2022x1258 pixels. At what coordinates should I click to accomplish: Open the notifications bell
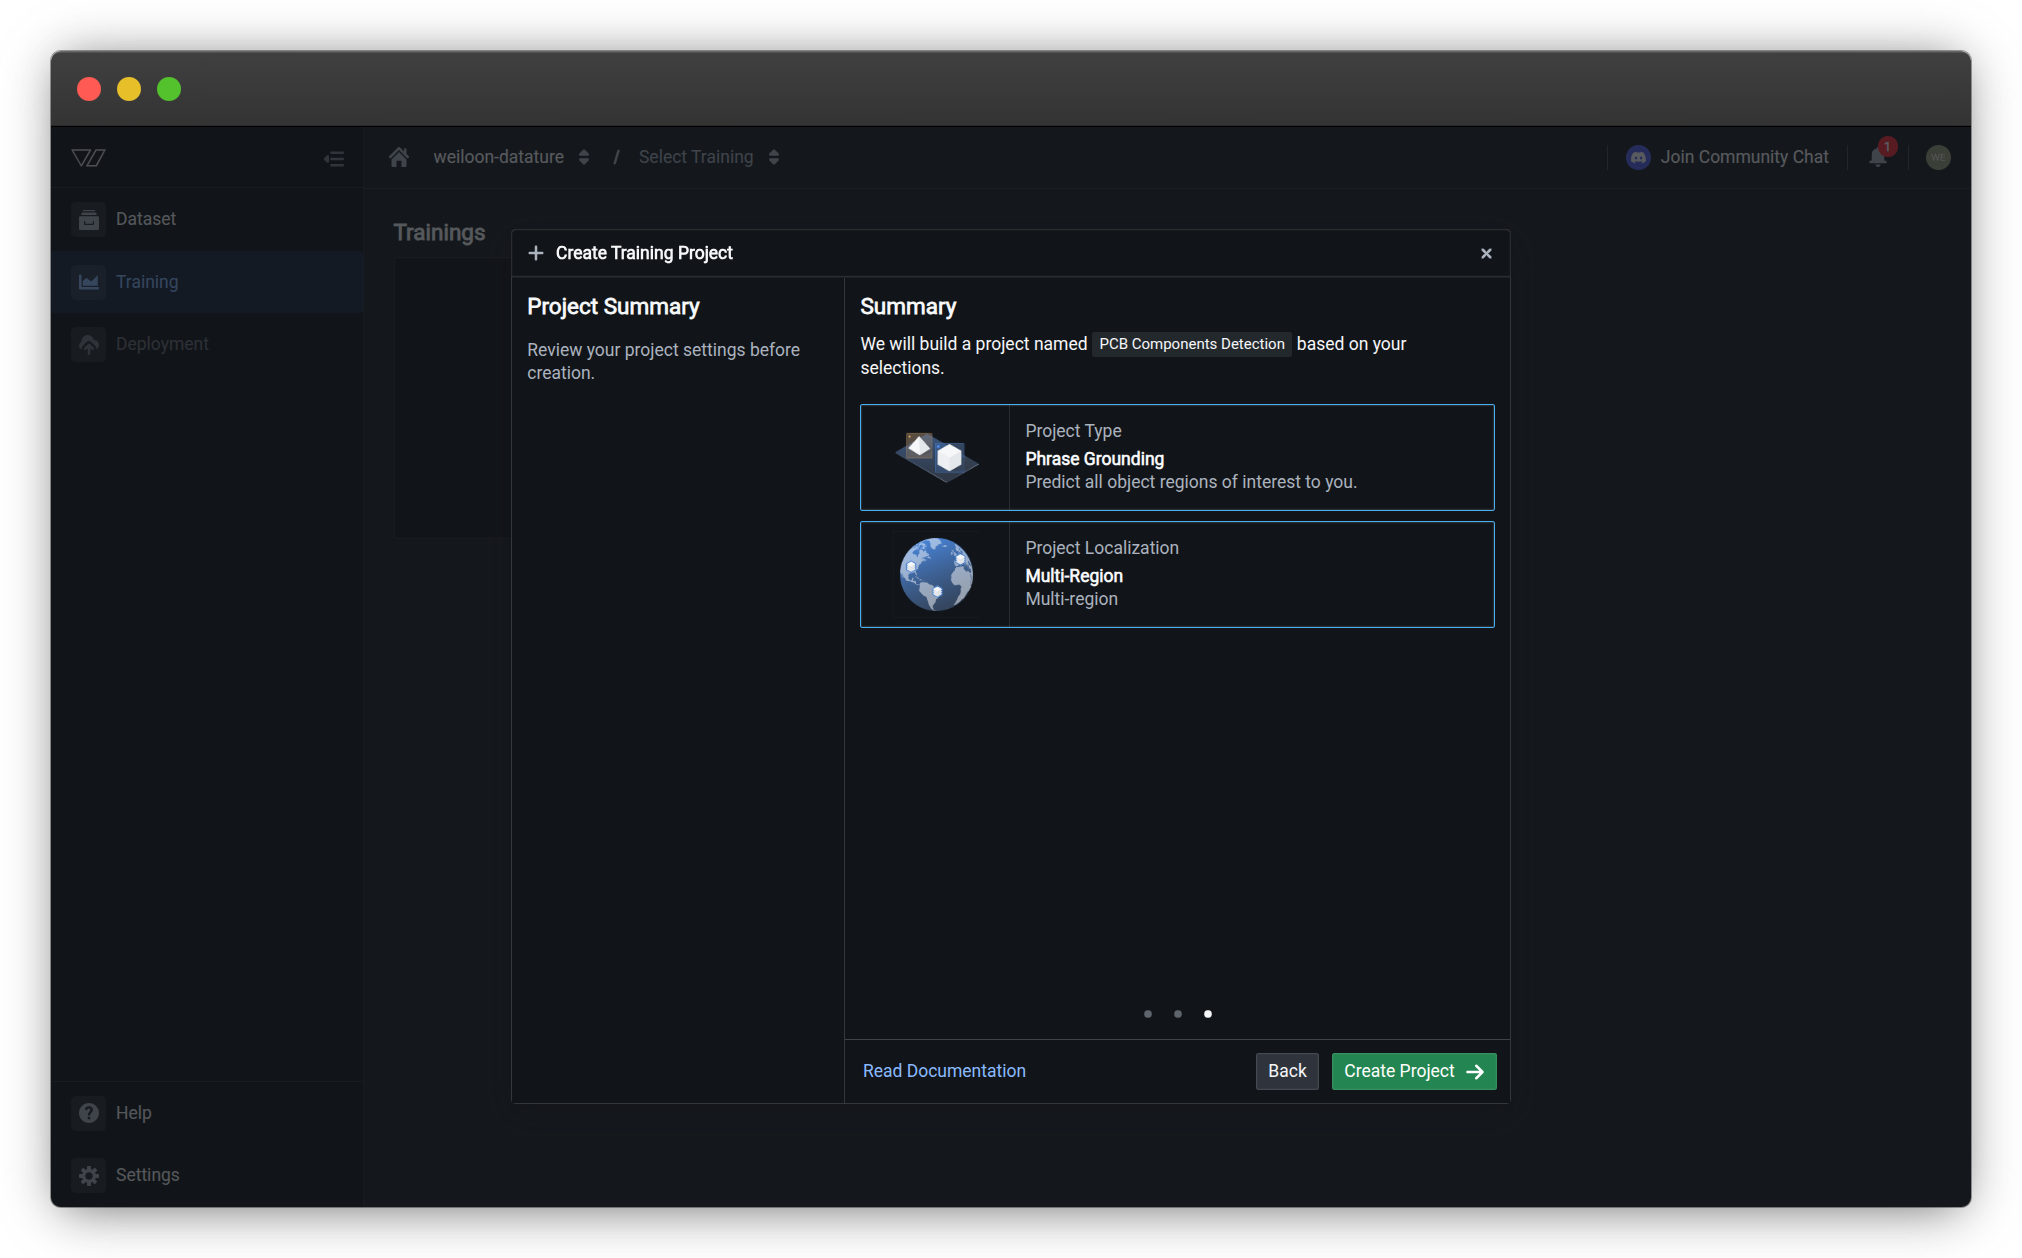1877,157
